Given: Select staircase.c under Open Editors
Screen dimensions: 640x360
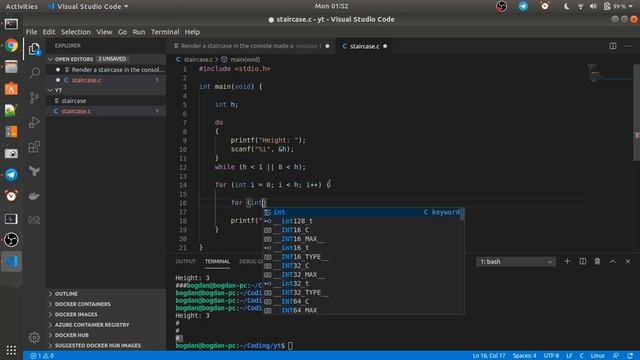Looking at the screenshot, I should click(x=106, y=80).
